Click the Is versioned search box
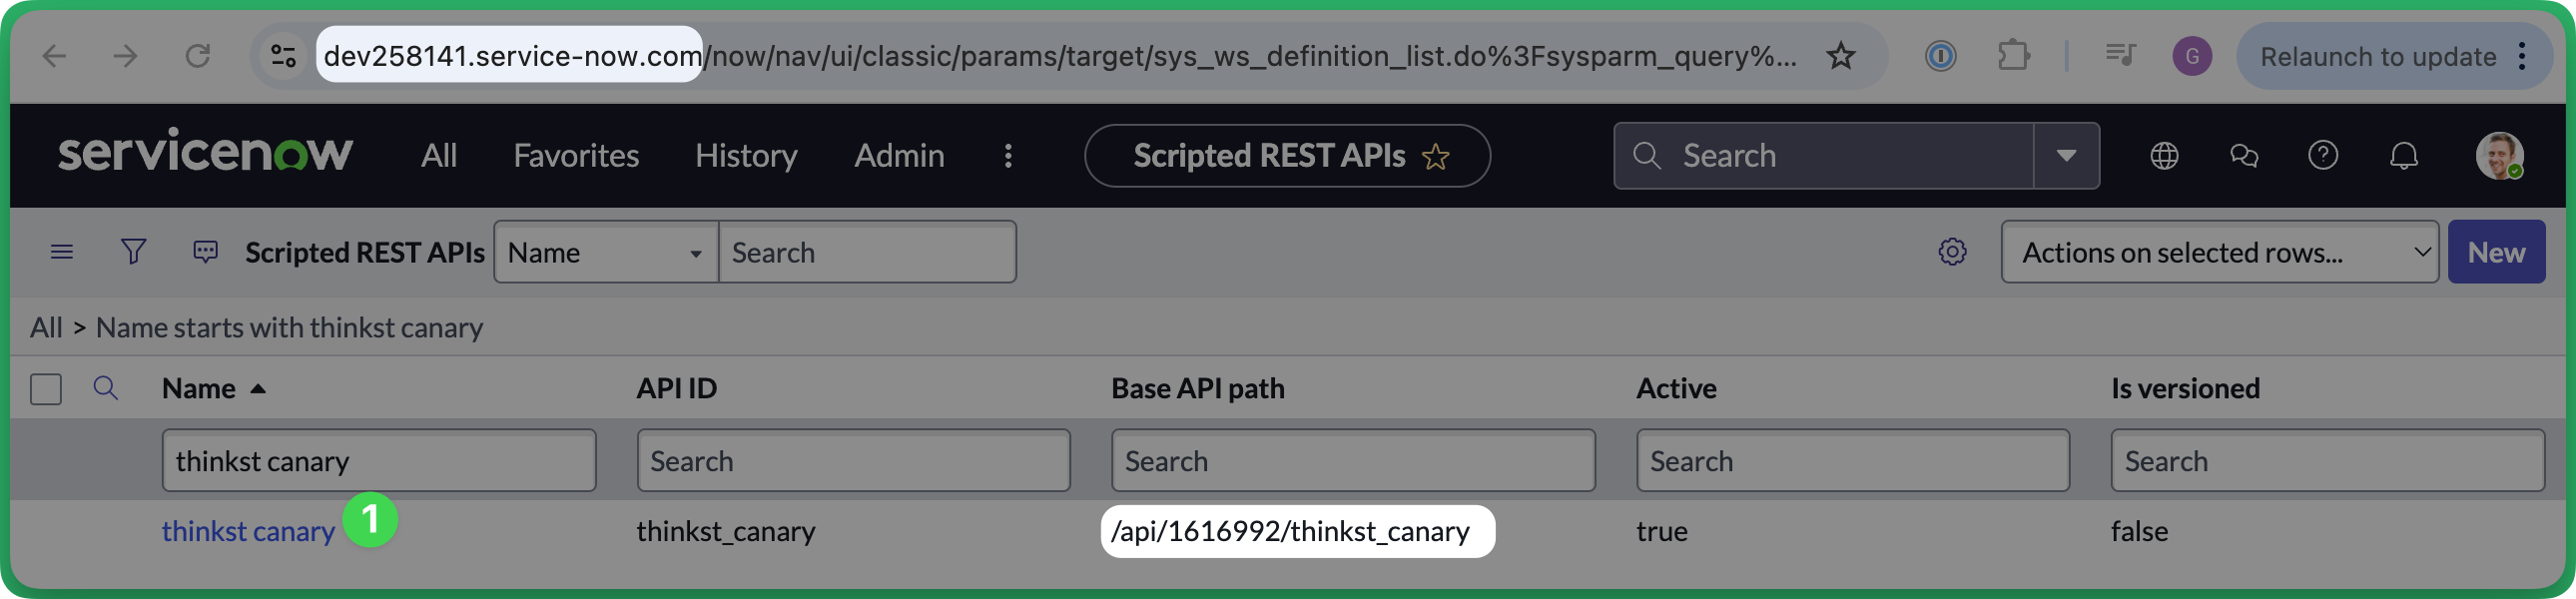This screenshot has width=2576, height=599. pos(2327,461)
